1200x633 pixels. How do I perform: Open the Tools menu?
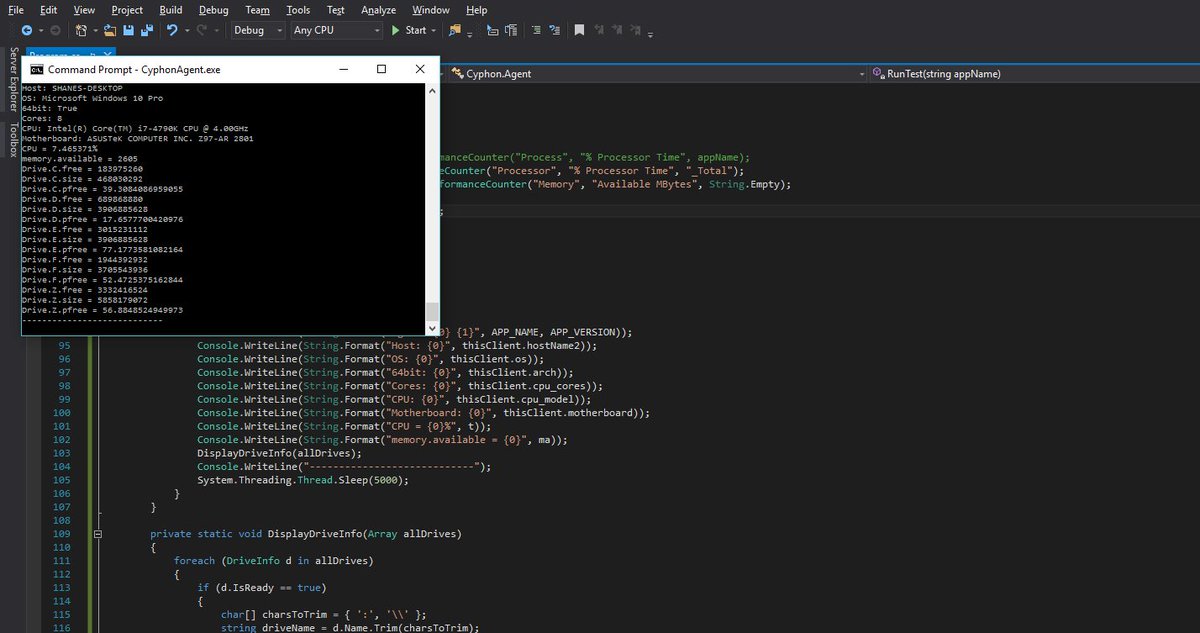coord(298,10)
